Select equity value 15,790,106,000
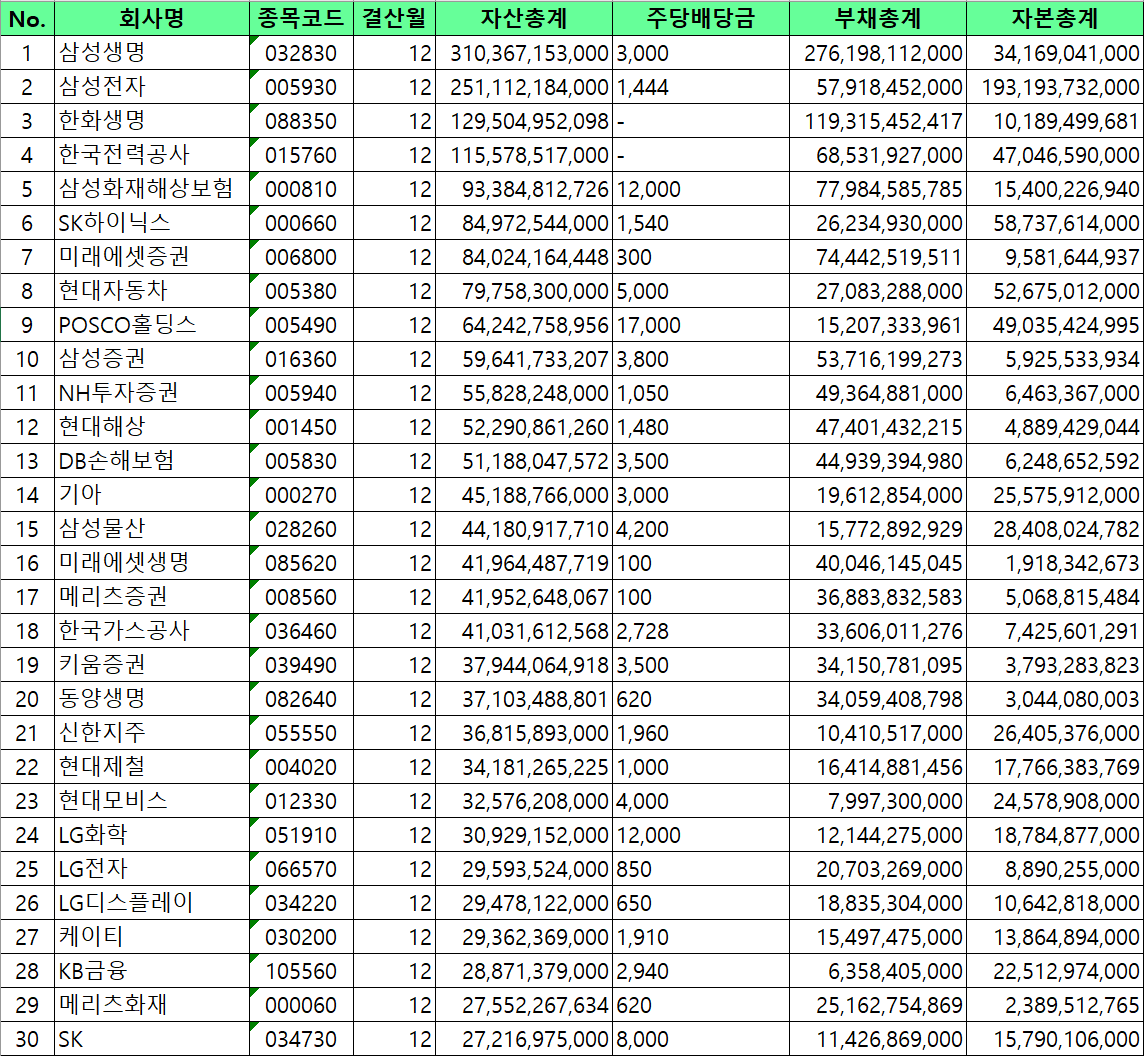Viewport: 1144px width, 1056px height. pyautogui.click(x=1055, y=1039)
